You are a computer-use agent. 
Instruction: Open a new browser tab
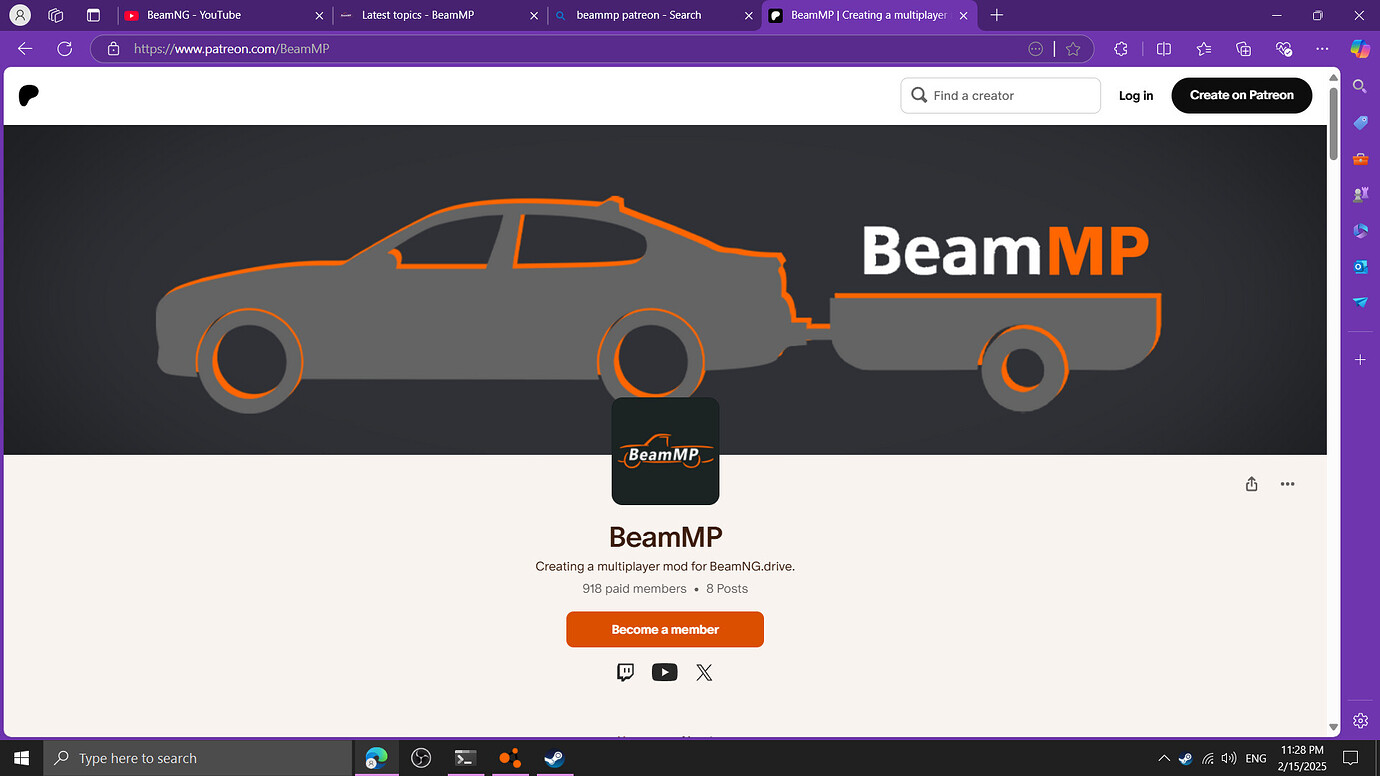996,15
